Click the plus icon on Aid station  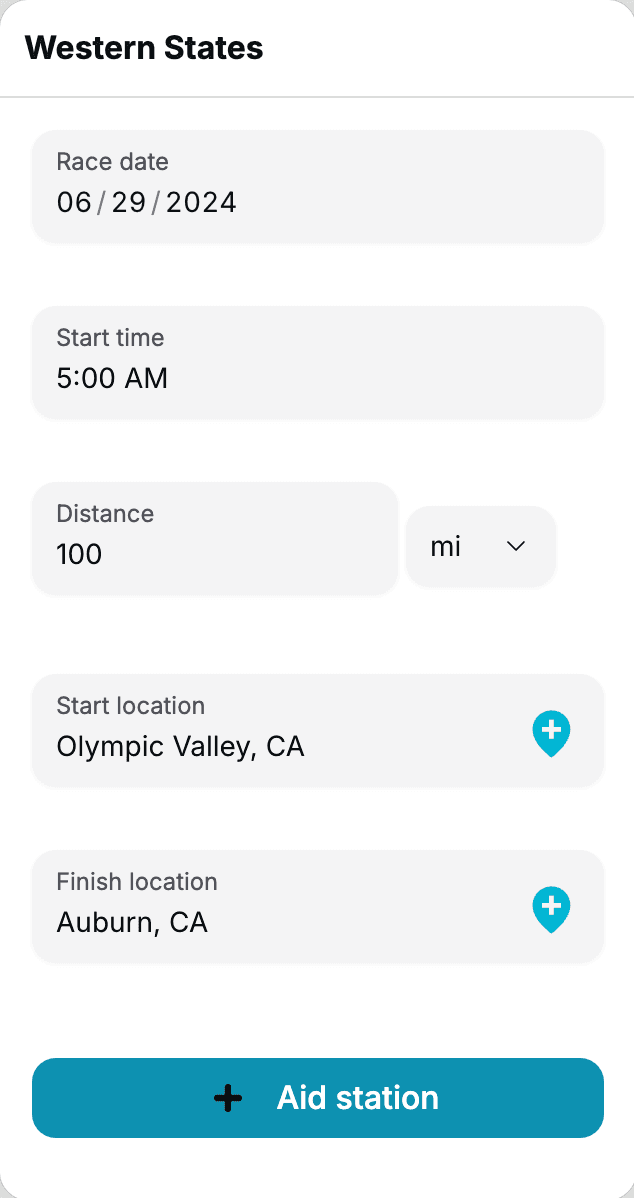(228, 1098)
